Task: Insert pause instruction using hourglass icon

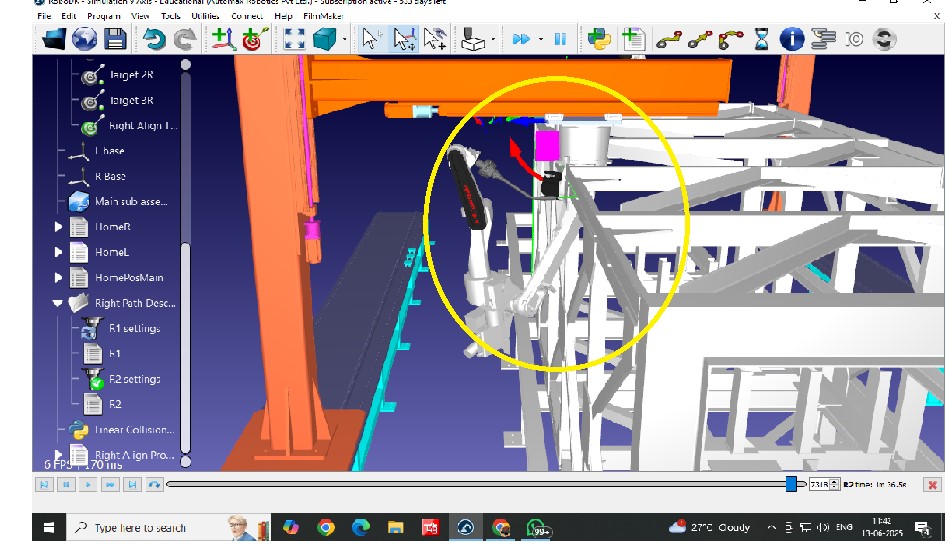Action: point(762,40)
